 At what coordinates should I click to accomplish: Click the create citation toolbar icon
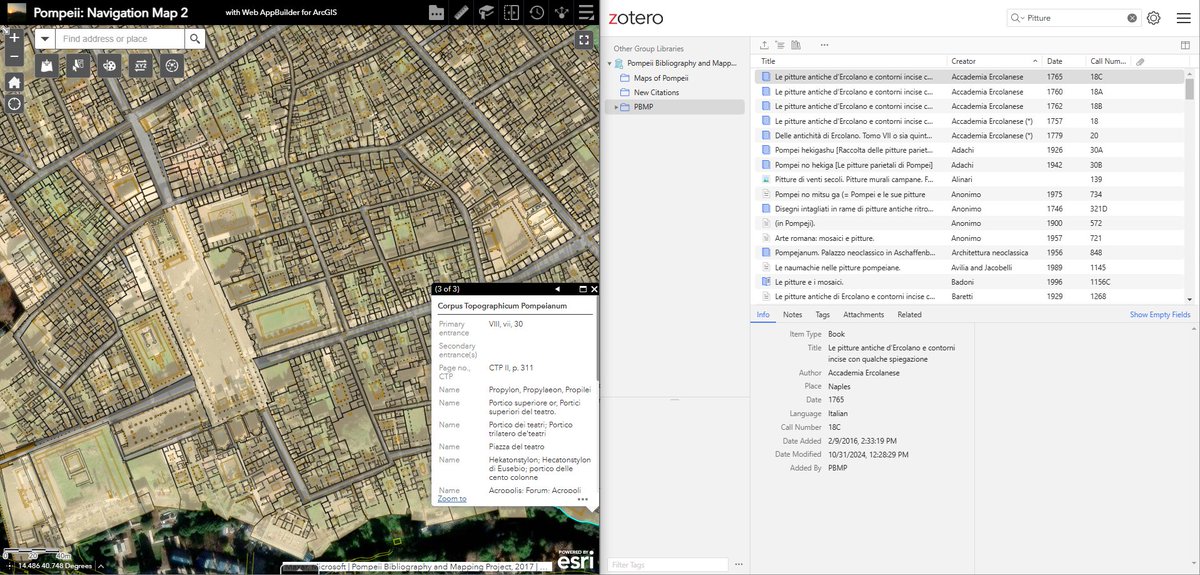pyautogui.click(x=780, y=45)
